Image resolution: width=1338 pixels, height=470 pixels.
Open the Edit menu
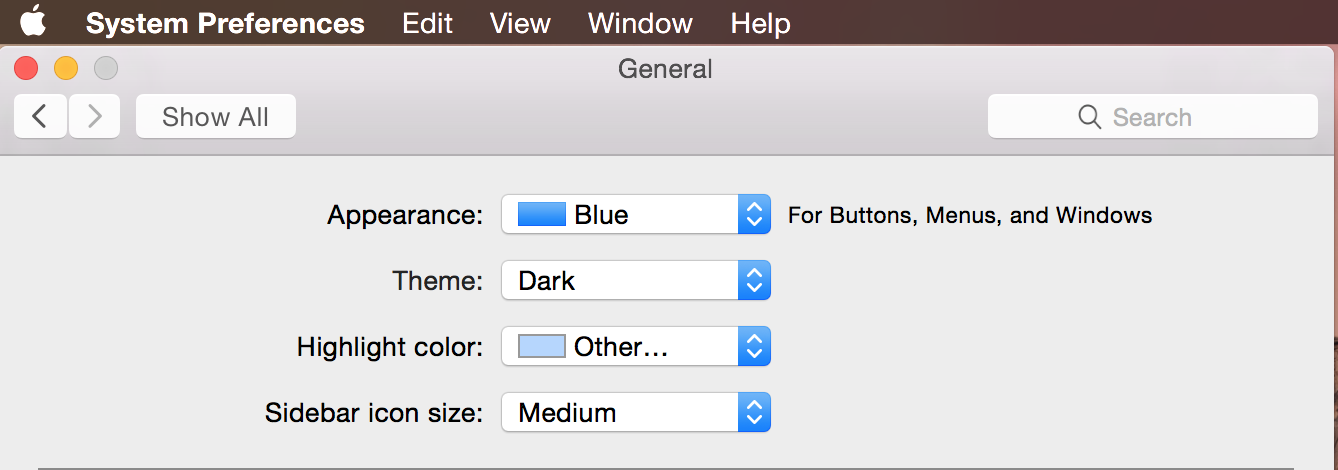click(427, 23)
